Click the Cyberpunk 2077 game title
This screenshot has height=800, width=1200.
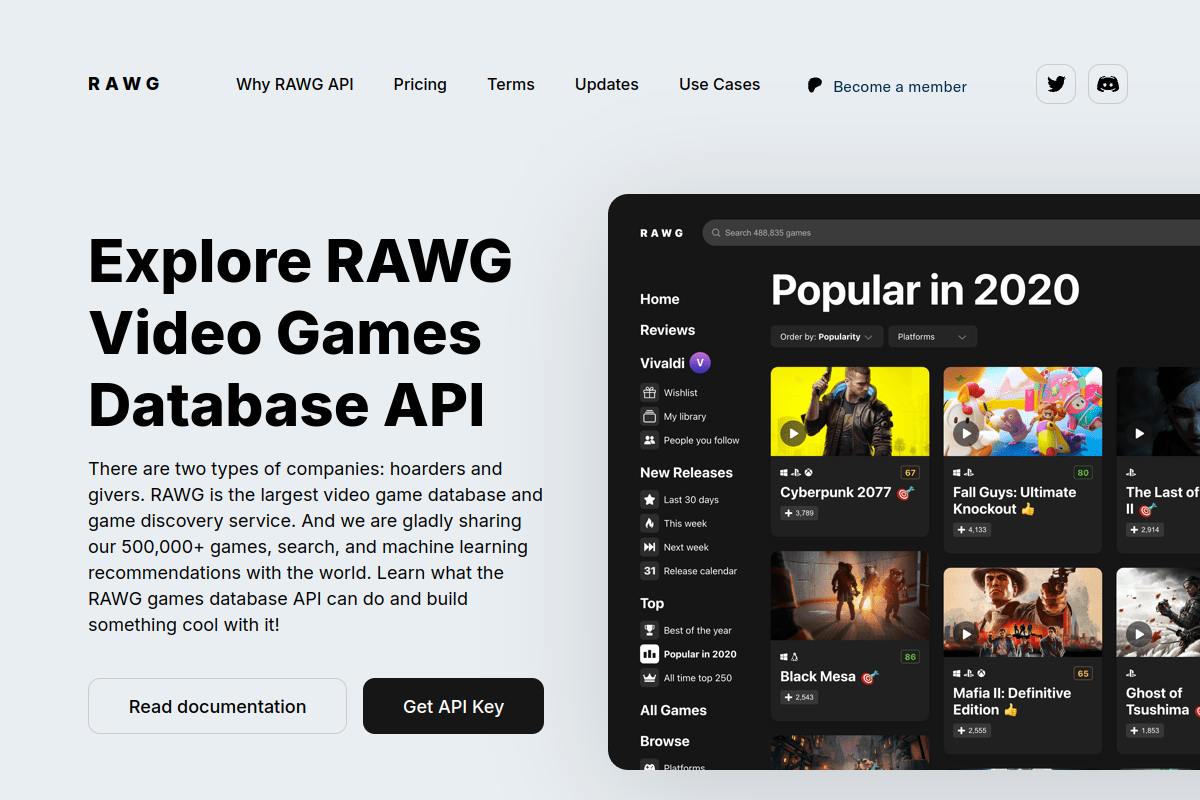pos(835,492)
